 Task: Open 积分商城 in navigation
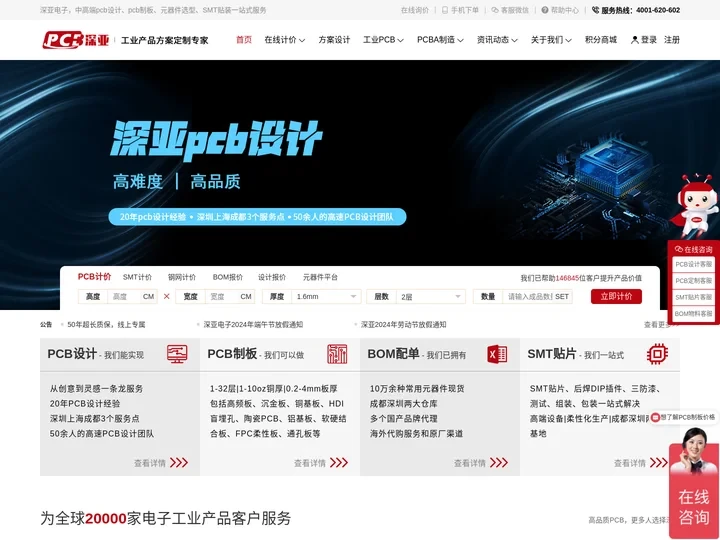click(601, 40)
